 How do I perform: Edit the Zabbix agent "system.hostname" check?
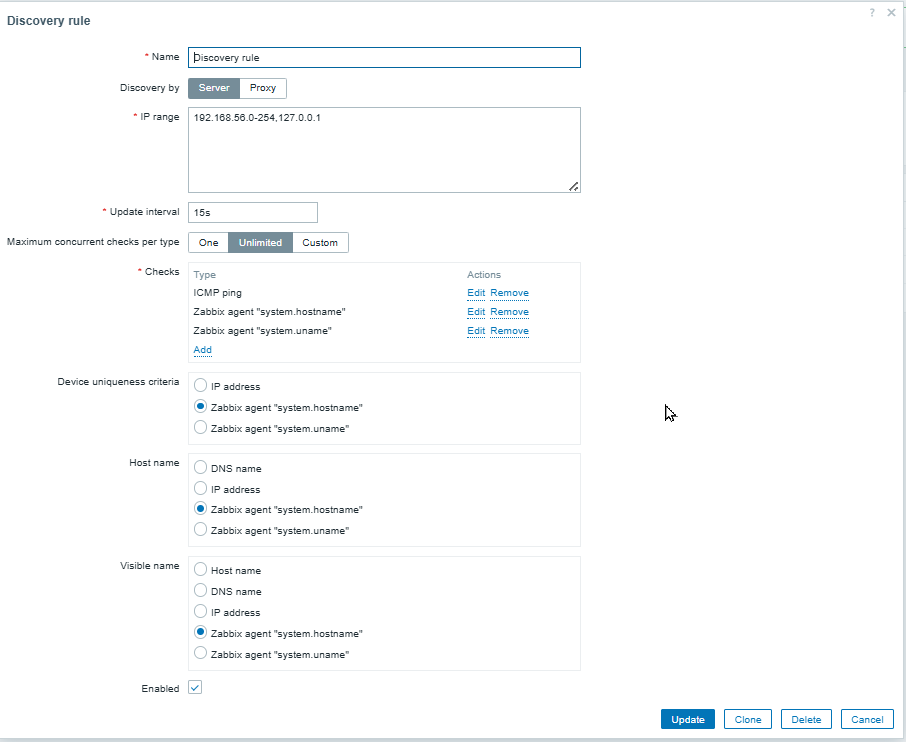476,312
